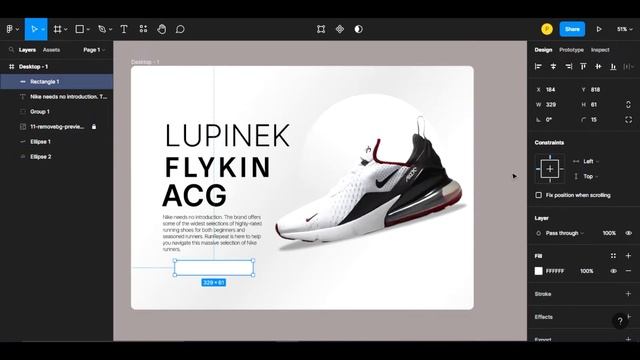Click the corner radius field
This screenshot has height=360, width=640.
coord(599,120)
